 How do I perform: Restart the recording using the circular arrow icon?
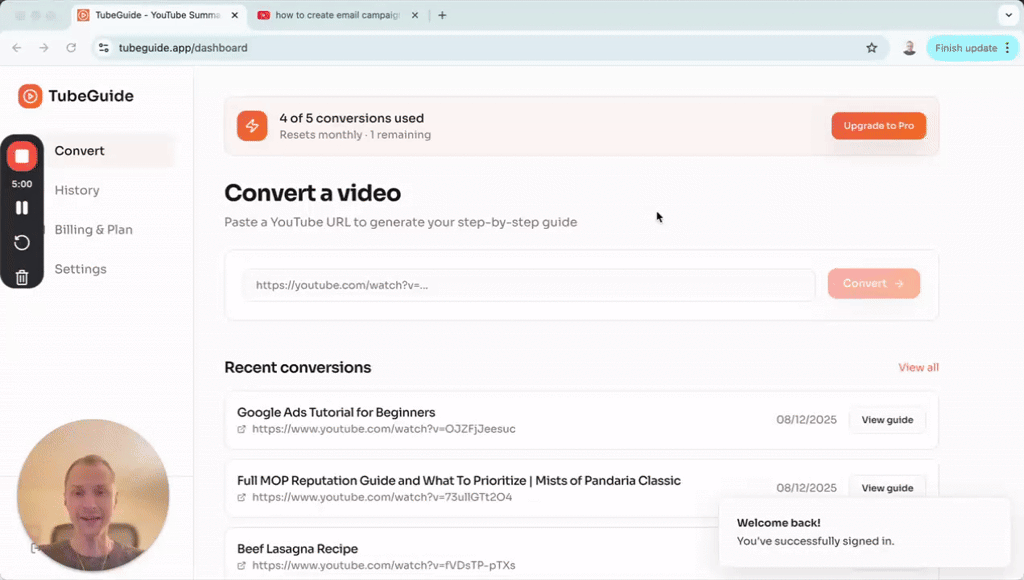tap(22, 242)
